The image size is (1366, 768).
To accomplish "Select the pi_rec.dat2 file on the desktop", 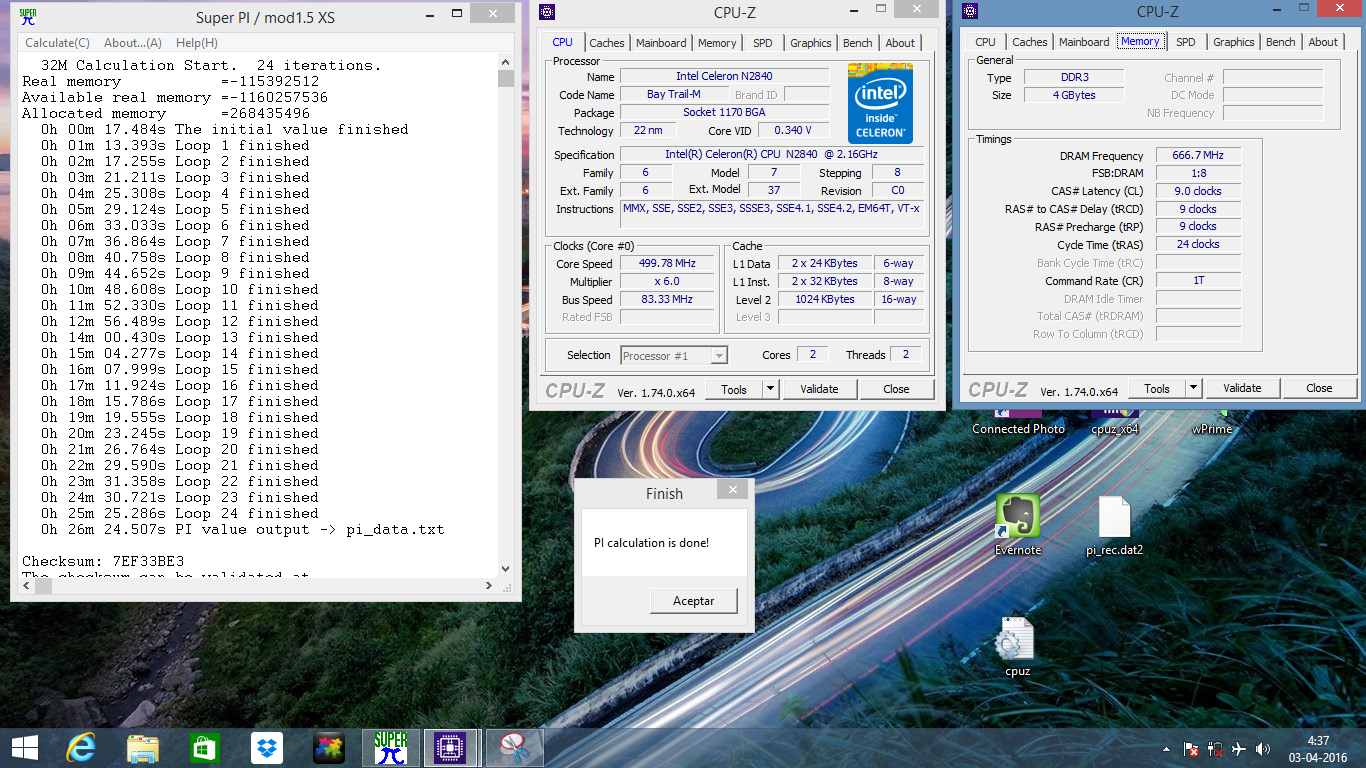I will pyautogui.click(x=1114, y=525).
